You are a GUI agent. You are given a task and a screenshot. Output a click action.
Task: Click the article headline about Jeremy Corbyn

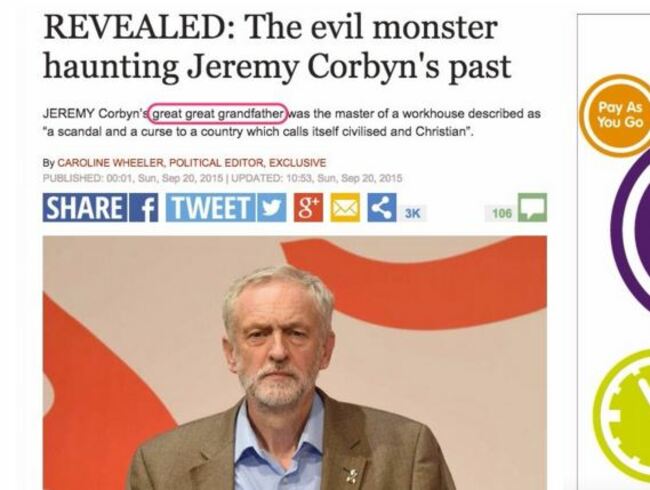pos(277,46)
